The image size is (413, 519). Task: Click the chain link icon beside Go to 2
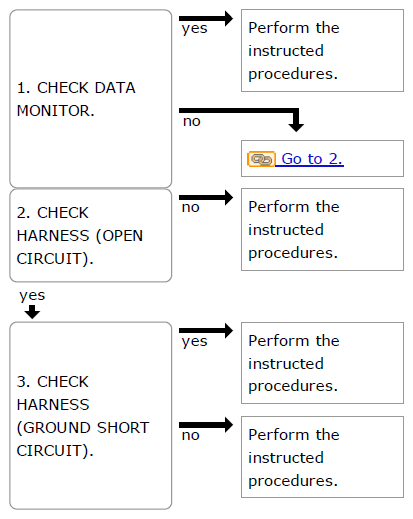261,159
